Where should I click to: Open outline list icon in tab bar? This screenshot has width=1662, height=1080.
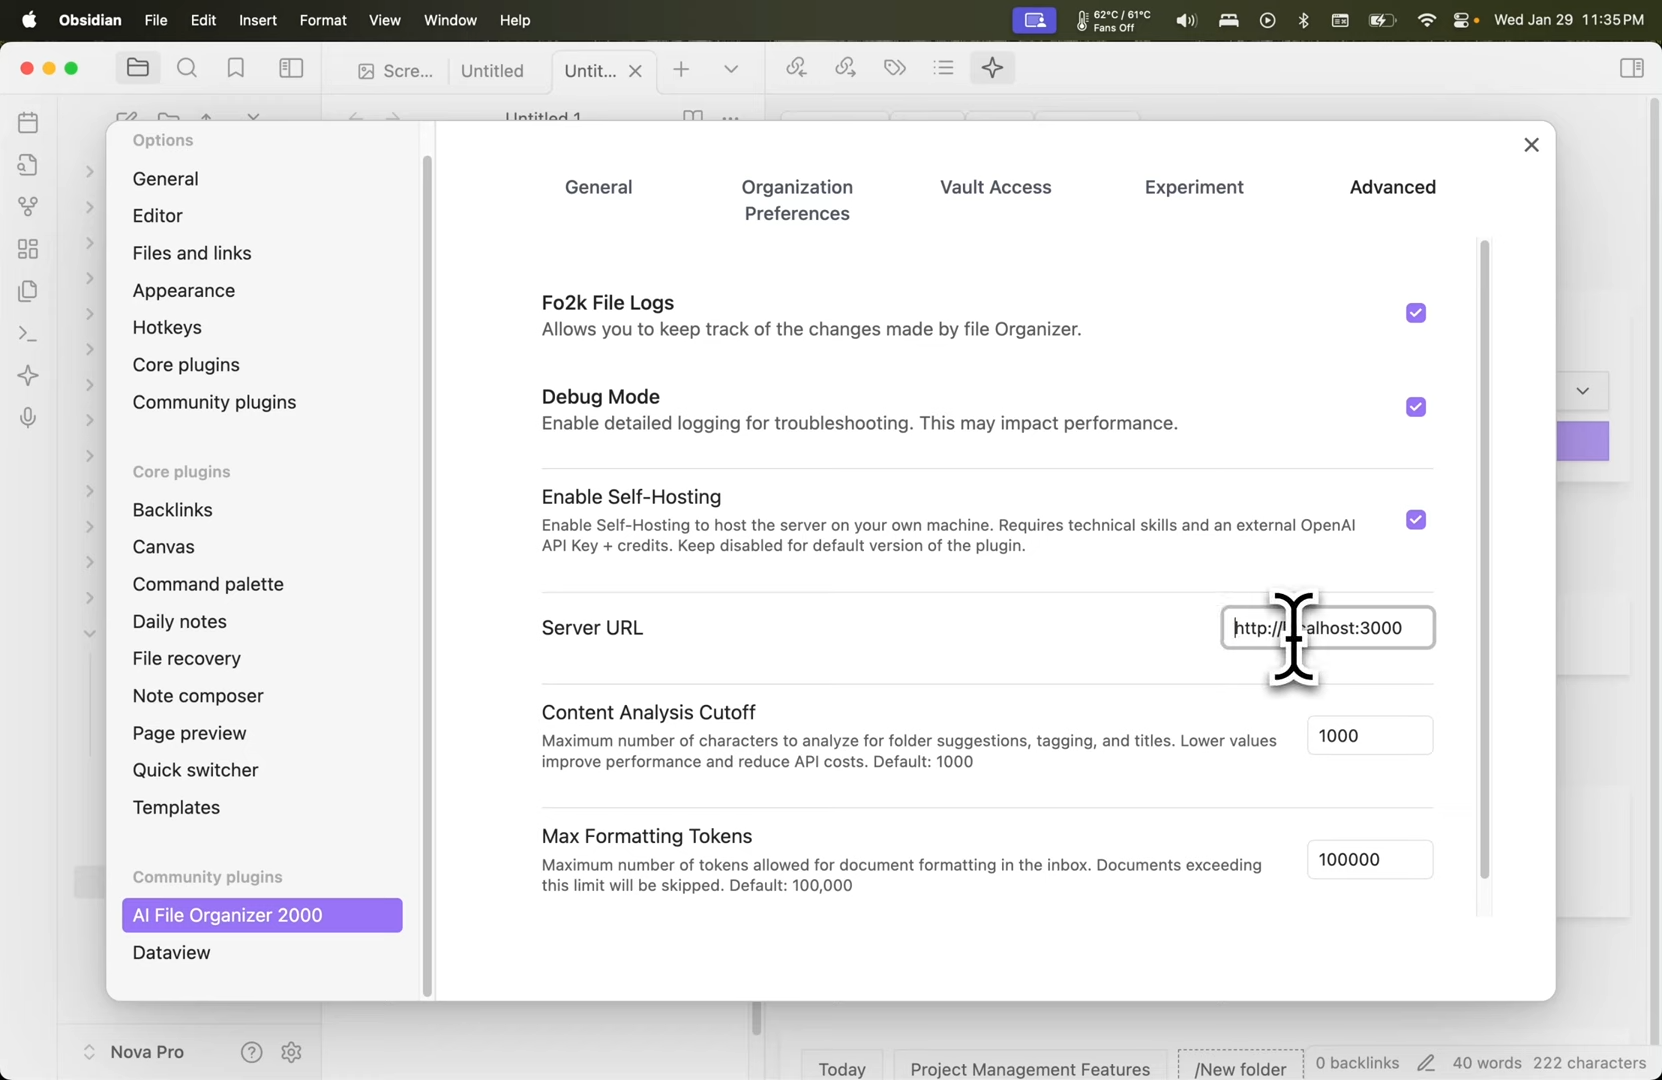[943, 67]
